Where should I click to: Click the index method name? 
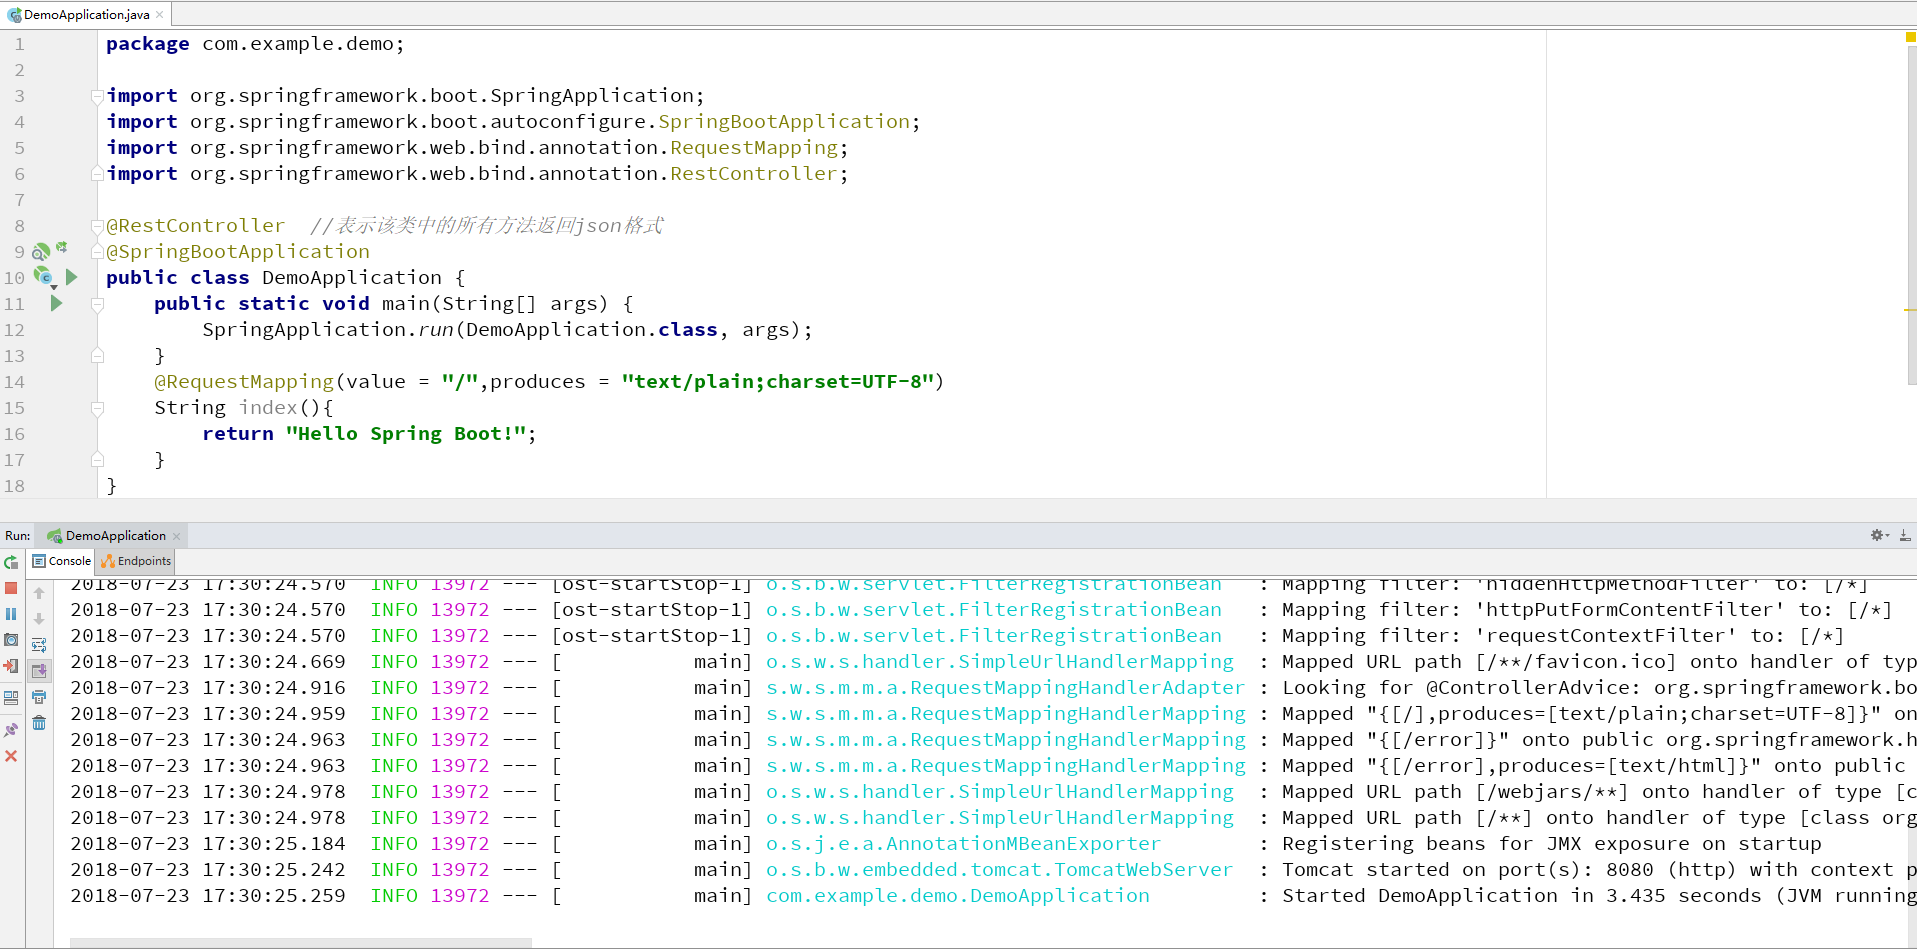[x=268, y=408]
